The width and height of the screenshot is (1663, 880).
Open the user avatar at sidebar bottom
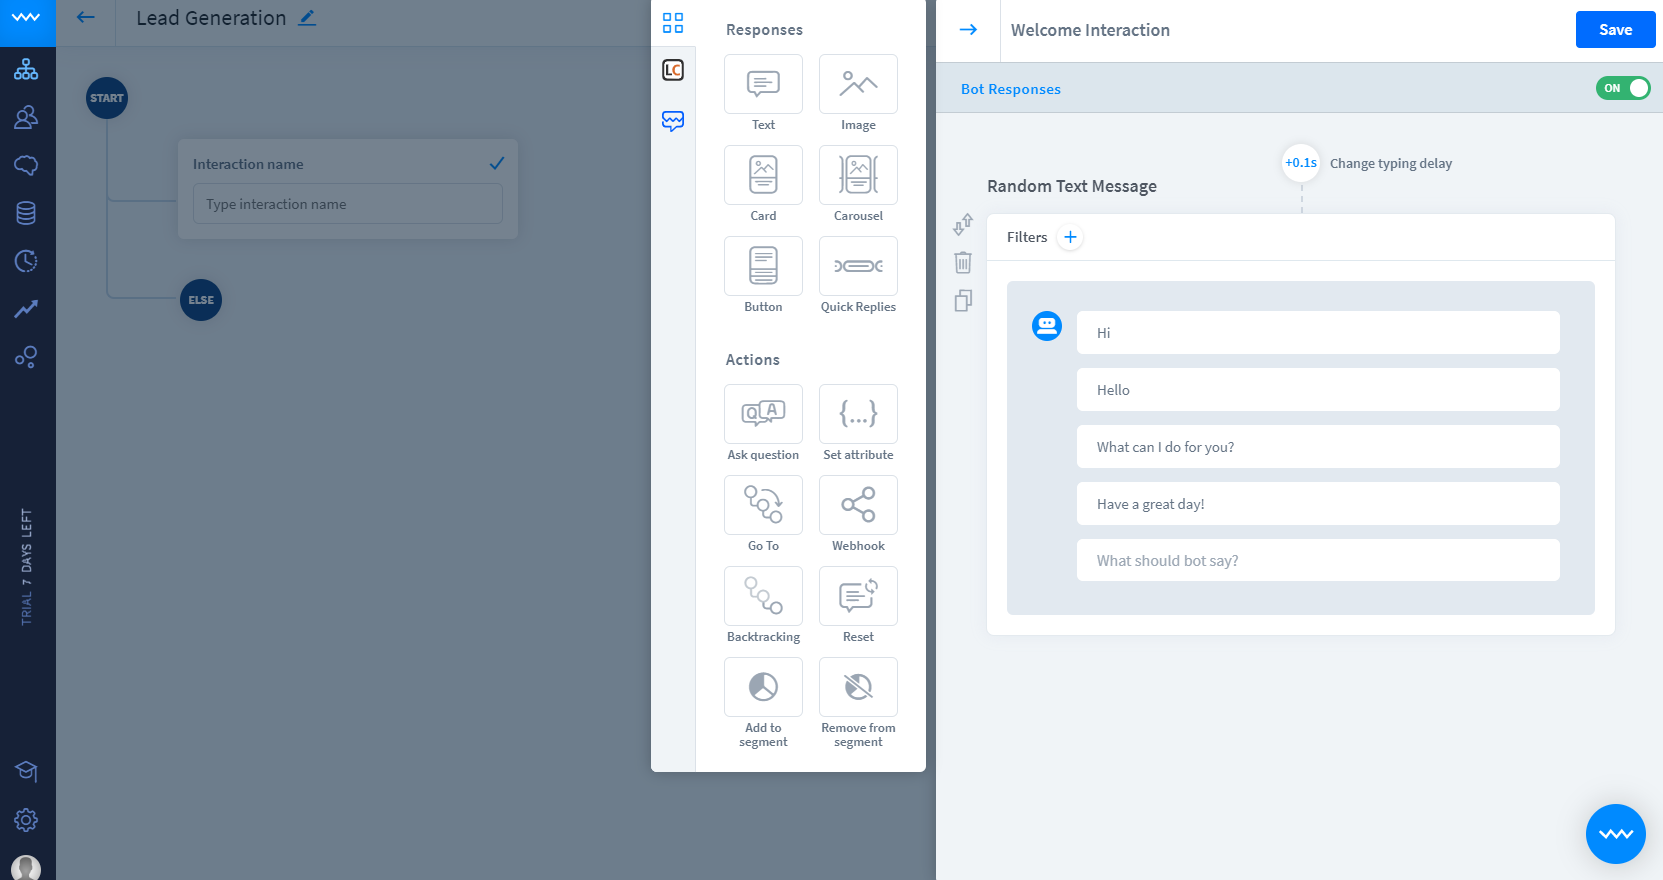coord(26,867)
